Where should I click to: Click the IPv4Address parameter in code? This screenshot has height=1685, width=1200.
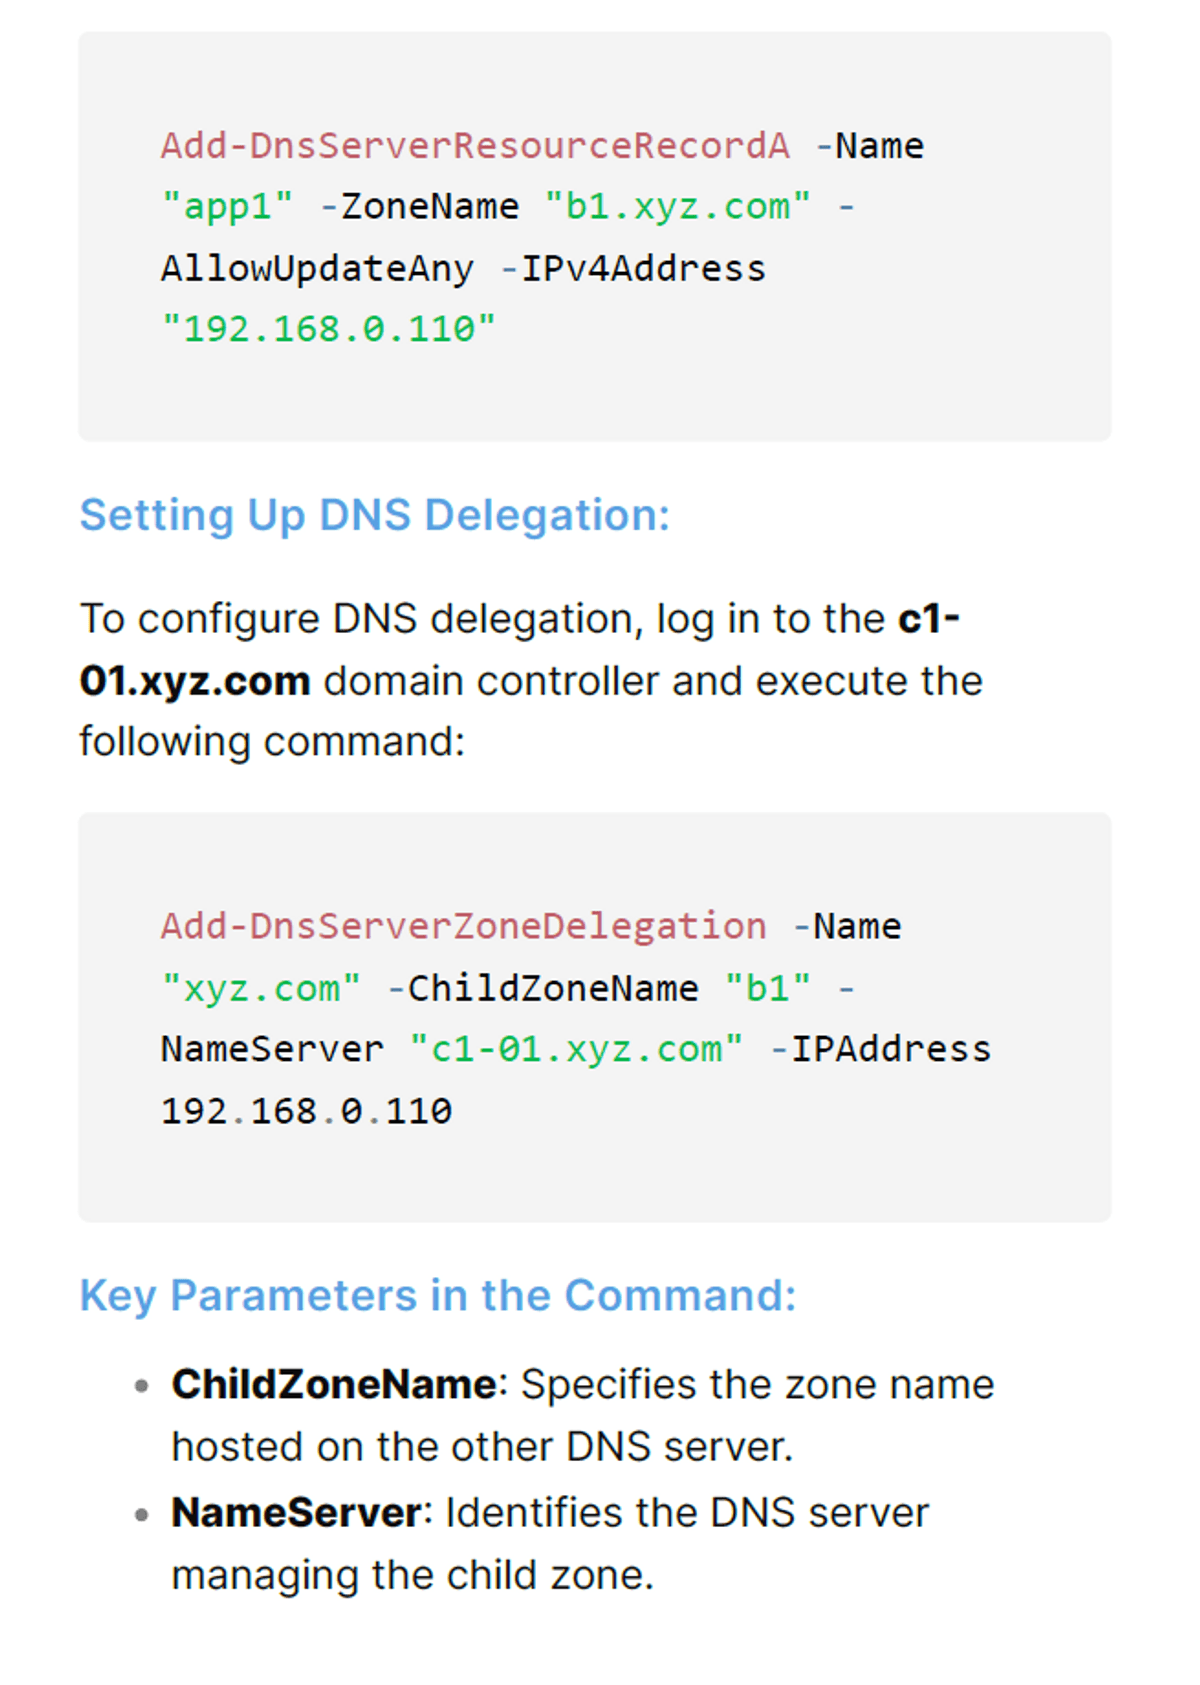pos(643,268)
